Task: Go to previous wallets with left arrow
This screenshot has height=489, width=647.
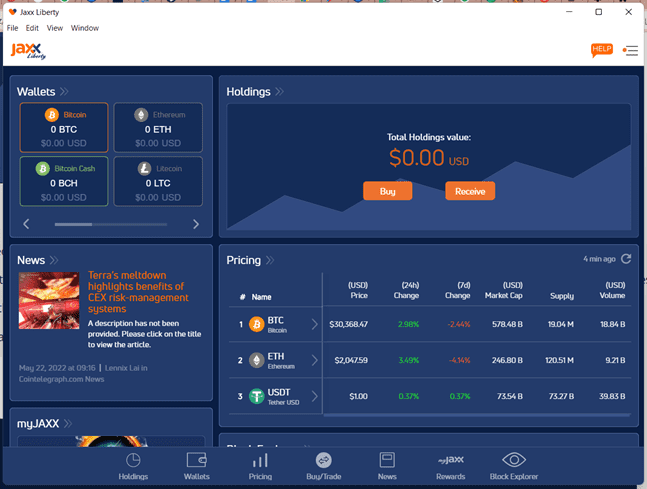Action: point(26,224)
